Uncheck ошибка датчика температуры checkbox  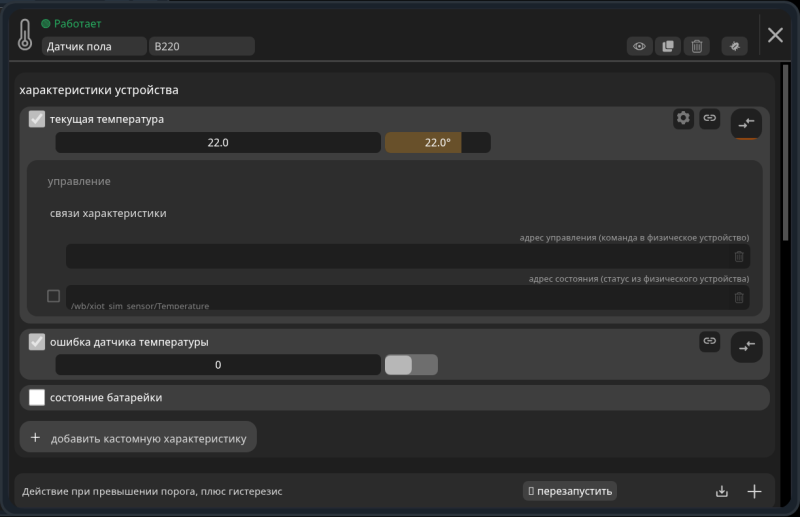[37, 341]
